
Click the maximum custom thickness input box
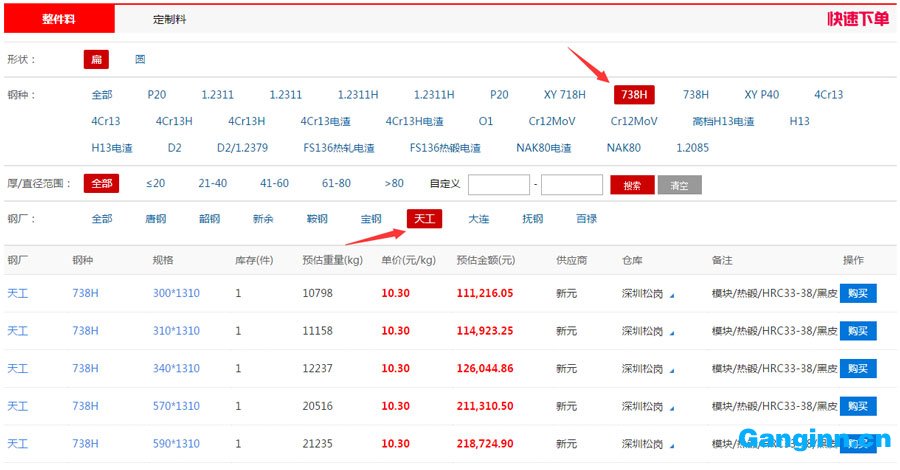pos(571,185)
